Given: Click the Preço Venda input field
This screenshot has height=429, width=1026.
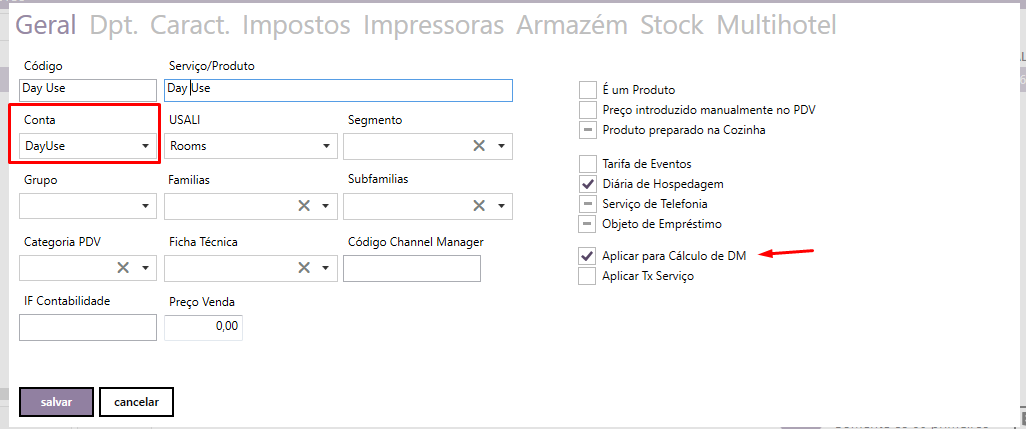Looking at the screenshot, I should point(203,327).
